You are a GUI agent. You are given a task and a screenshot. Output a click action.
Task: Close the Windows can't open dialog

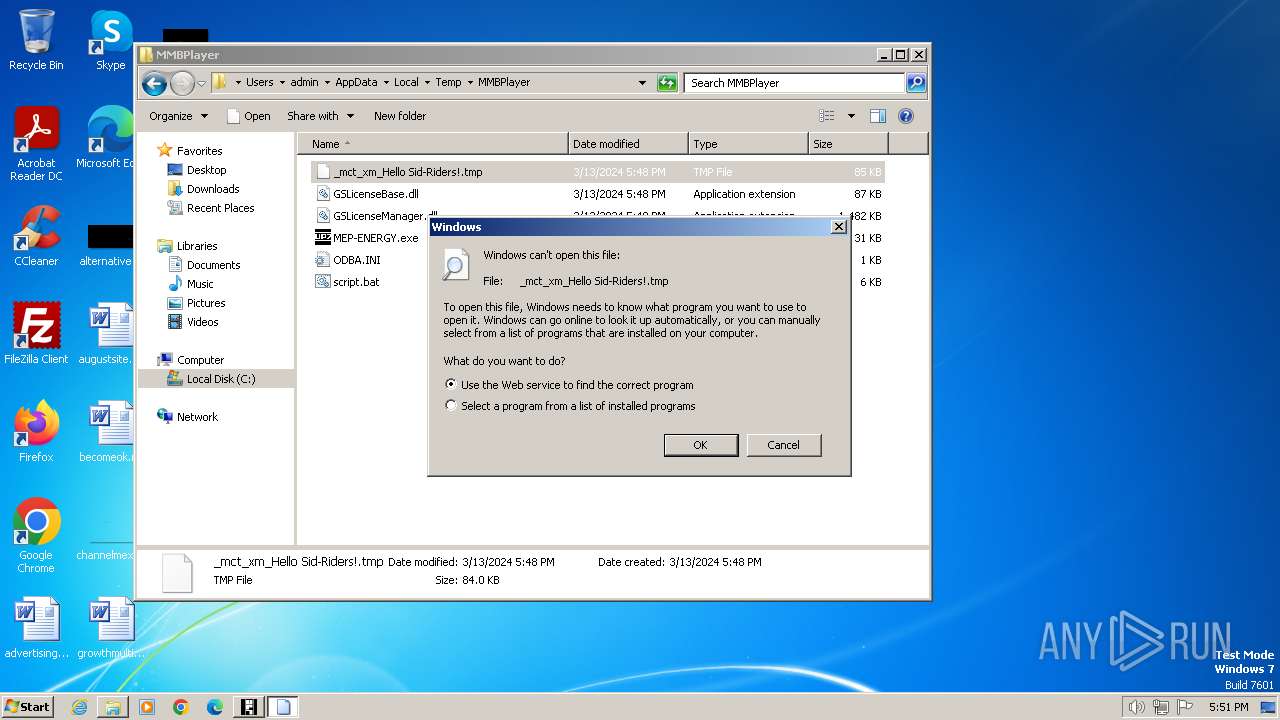[839, 227]
